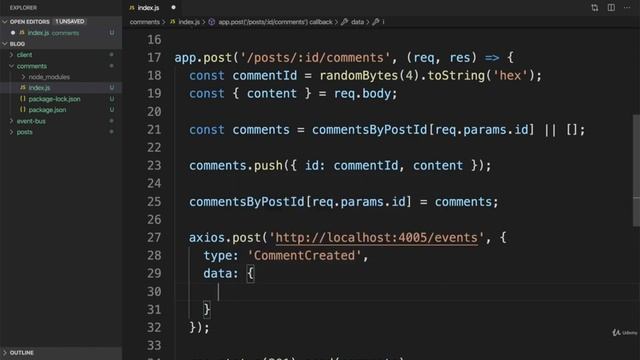This screenshot has width=640, height=360.
Task: Click line number 27 in the gutter
Action: point(154,238)
